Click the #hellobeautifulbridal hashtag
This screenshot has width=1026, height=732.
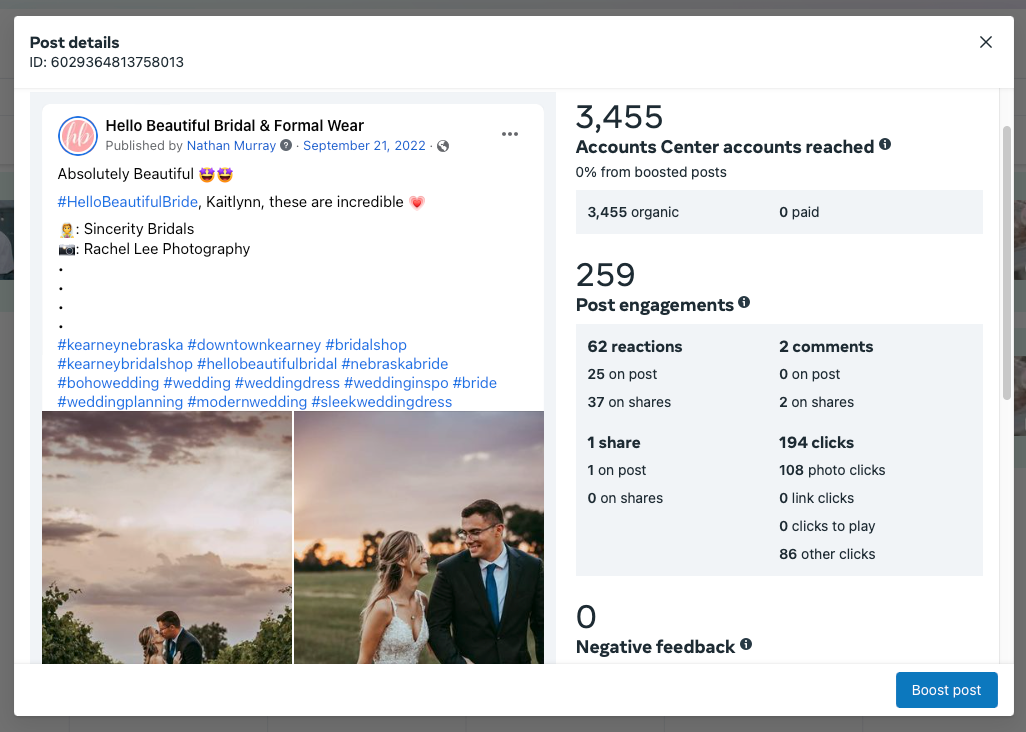(x=267, y=364)
